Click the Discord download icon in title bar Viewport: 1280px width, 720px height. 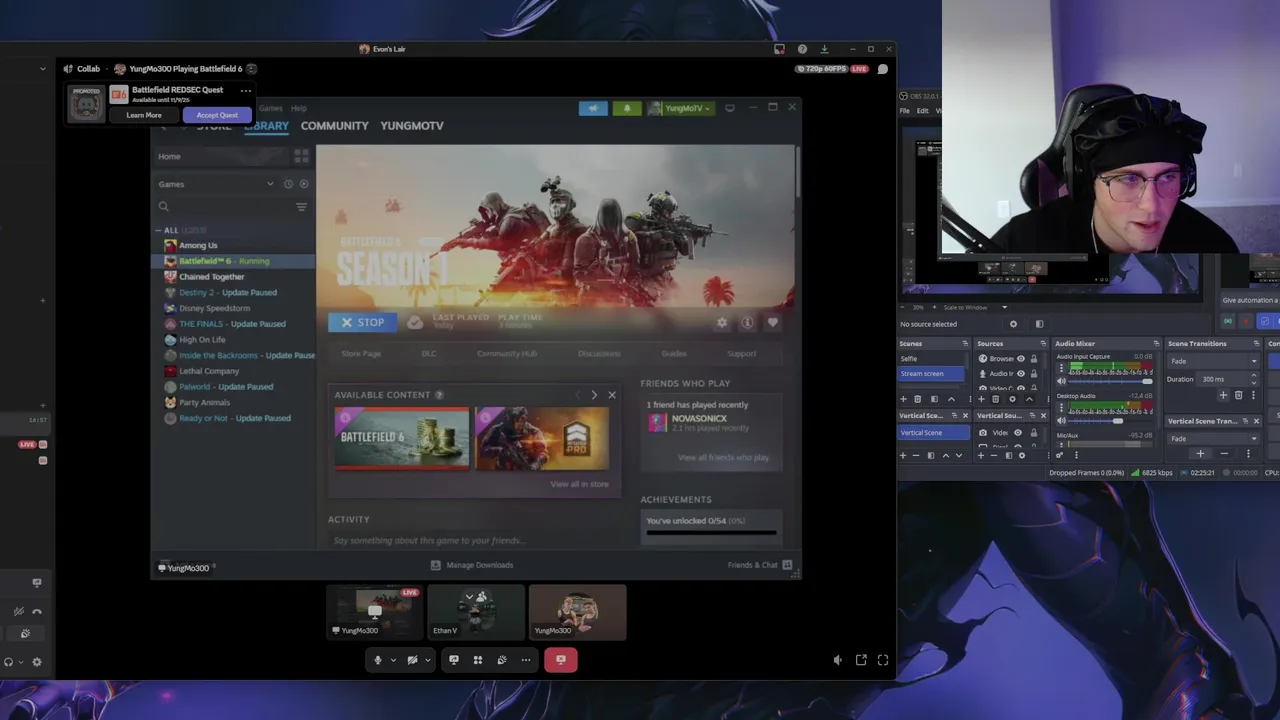pyautogui.click(x=824, y=49)
